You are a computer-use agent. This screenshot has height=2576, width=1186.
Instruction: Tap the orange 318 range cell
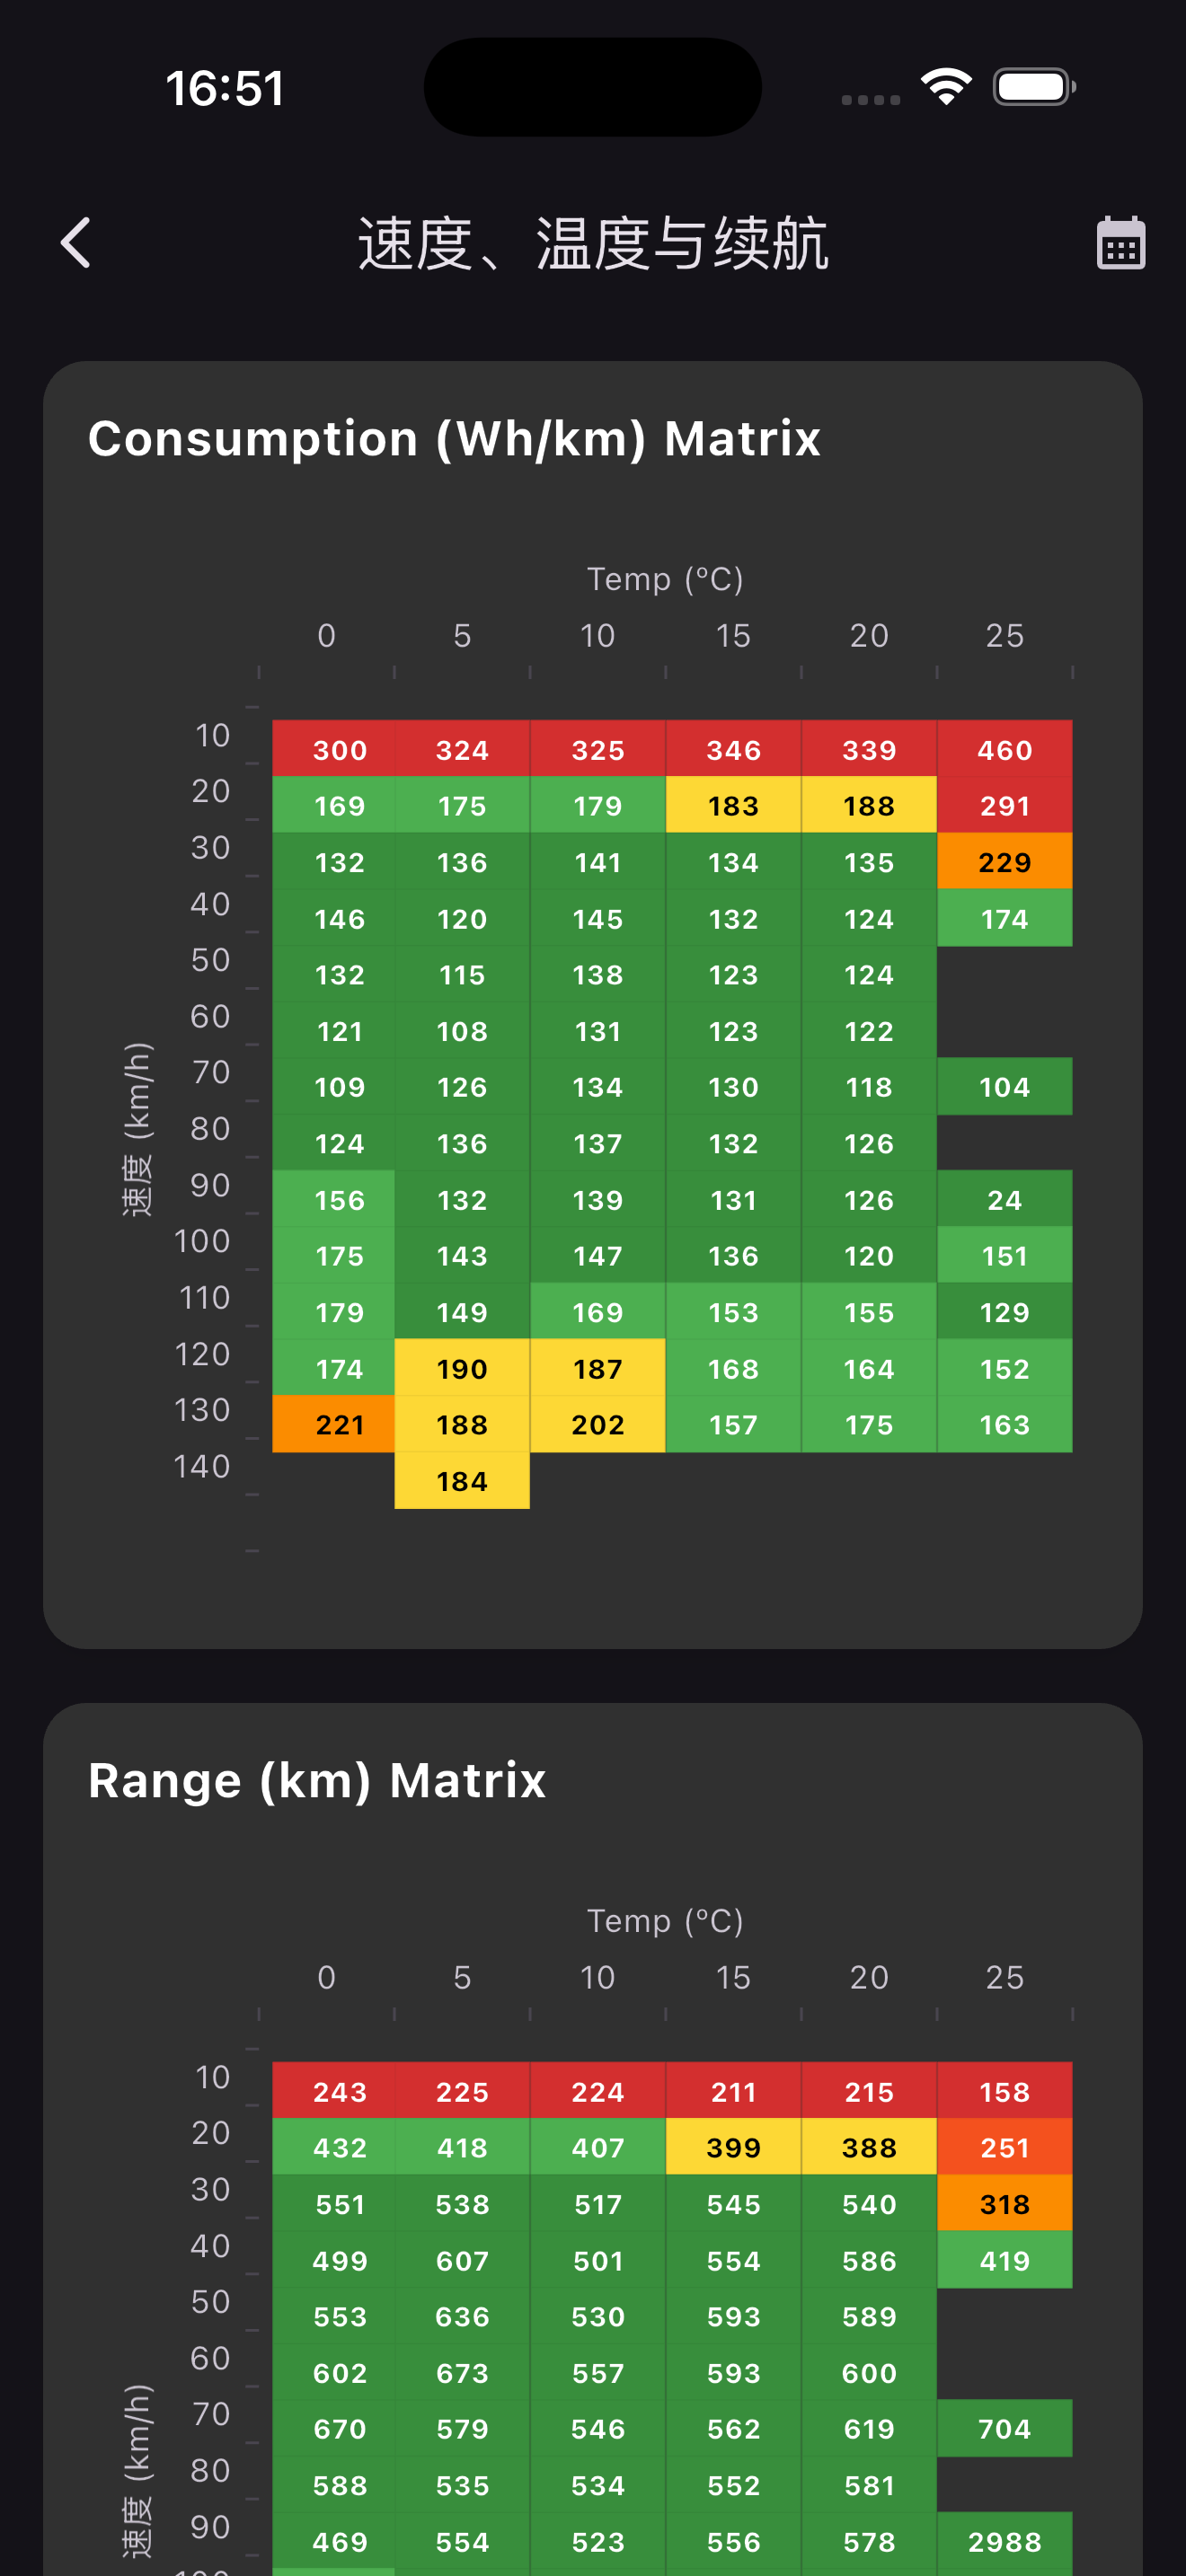[1004, 2204]
